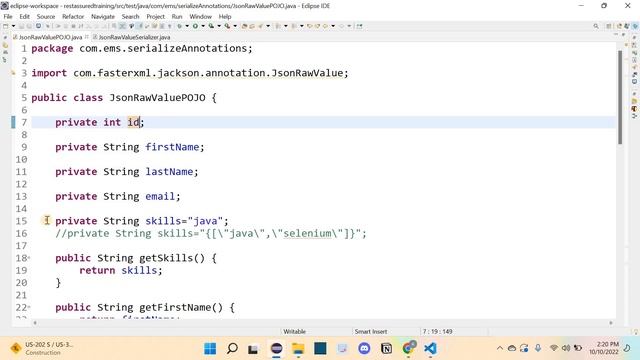Open the Project menu
640x360 pixels.
156,16
